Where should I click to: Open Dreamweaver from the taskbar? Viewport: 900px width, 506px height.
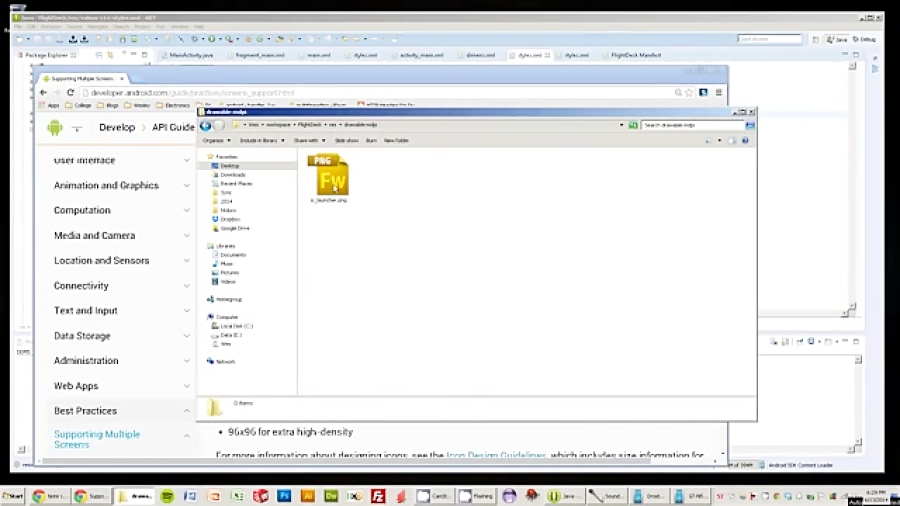click(x=331, y=496)
